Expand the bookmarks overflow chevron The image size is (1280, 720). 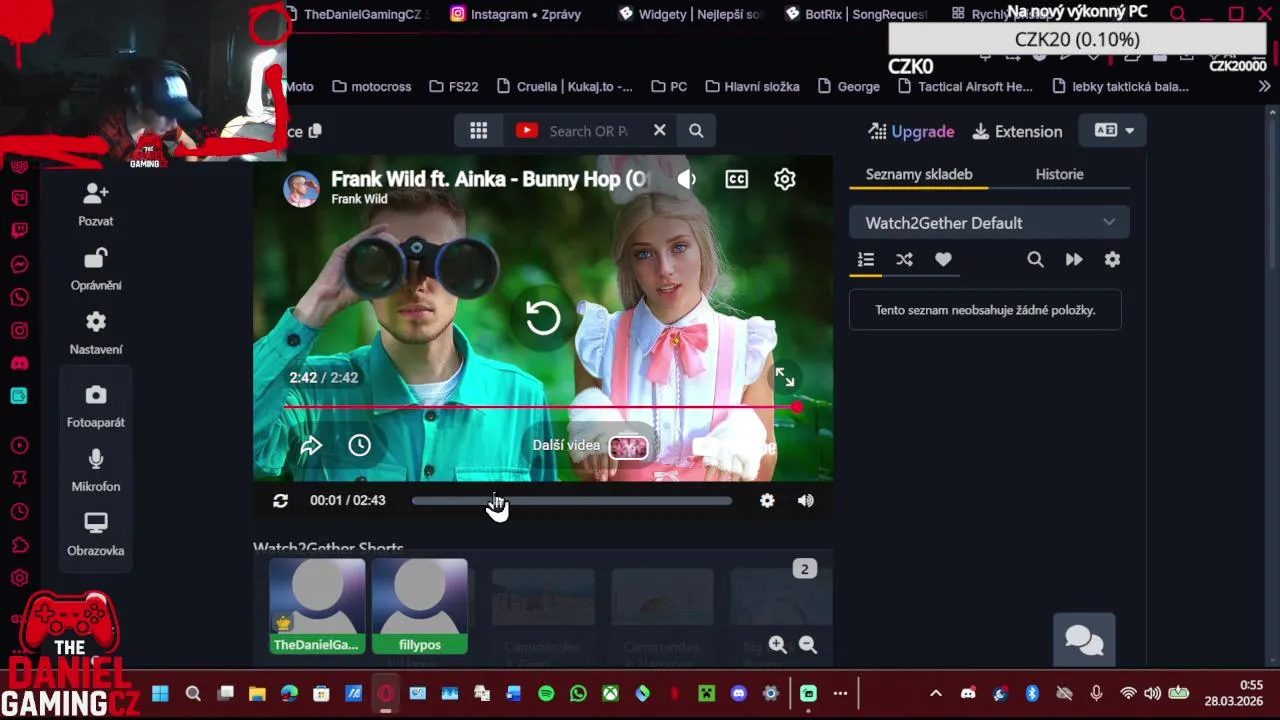[x=1264, y=87]
